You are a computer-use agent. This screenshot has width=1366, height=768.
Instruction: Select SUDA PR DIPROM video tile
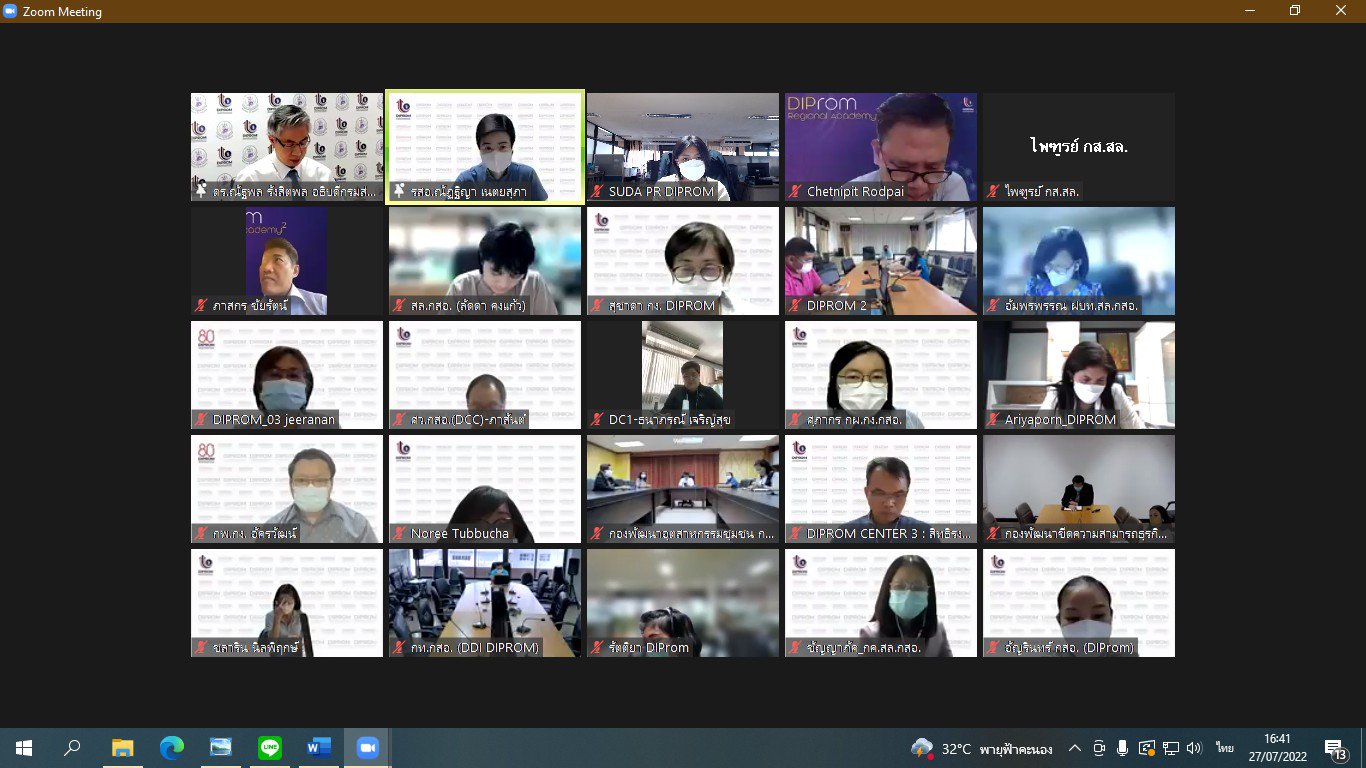click(x=683, y=147)
